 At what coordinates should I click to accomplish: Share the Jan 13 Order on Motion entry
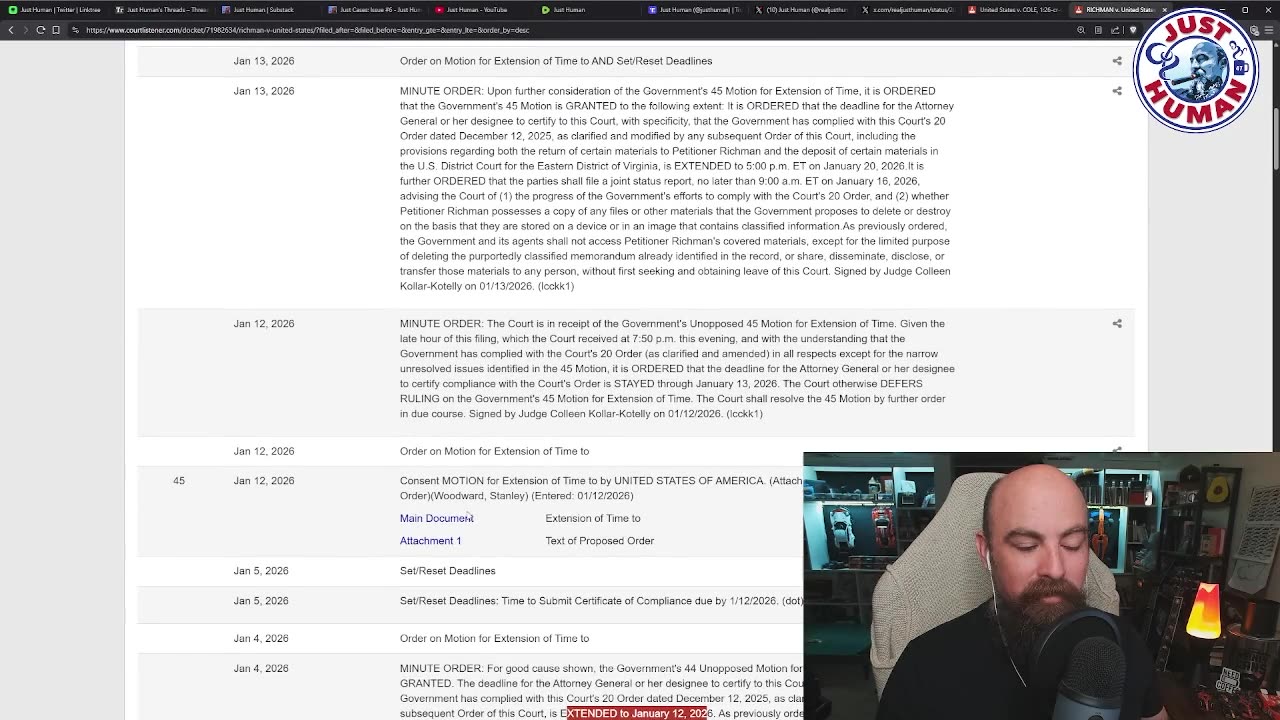1117,61
